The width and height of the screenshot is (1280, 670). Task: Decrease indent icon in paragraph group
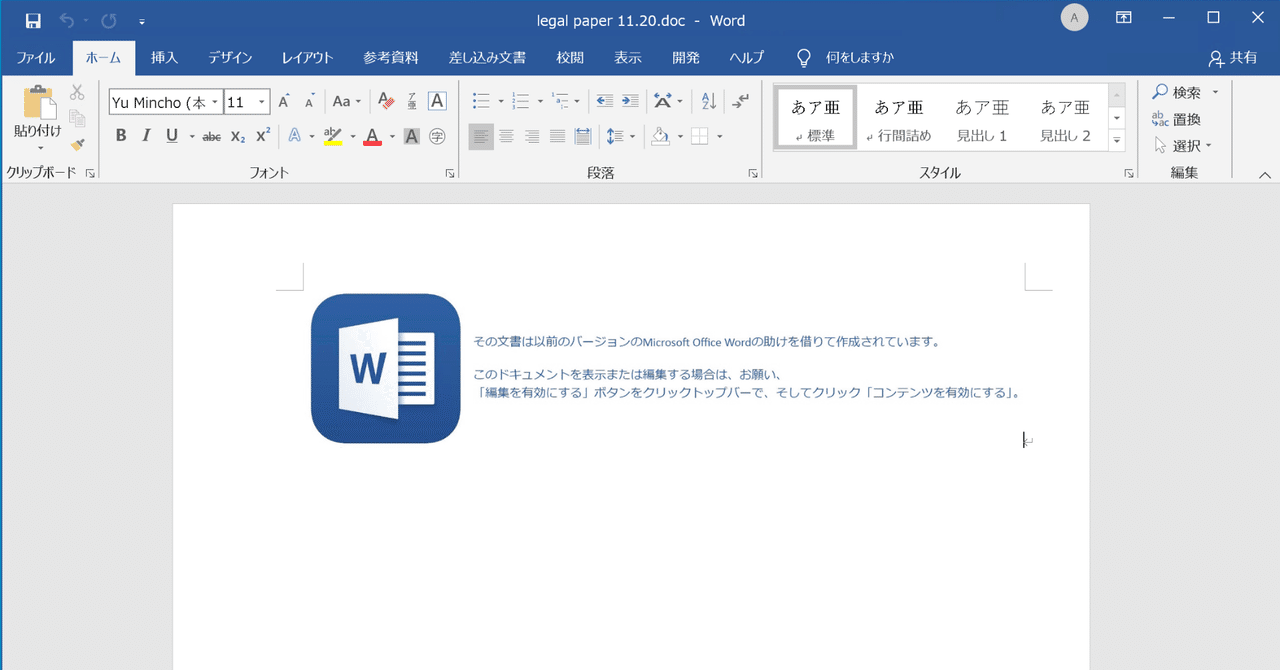click(604, 101)
